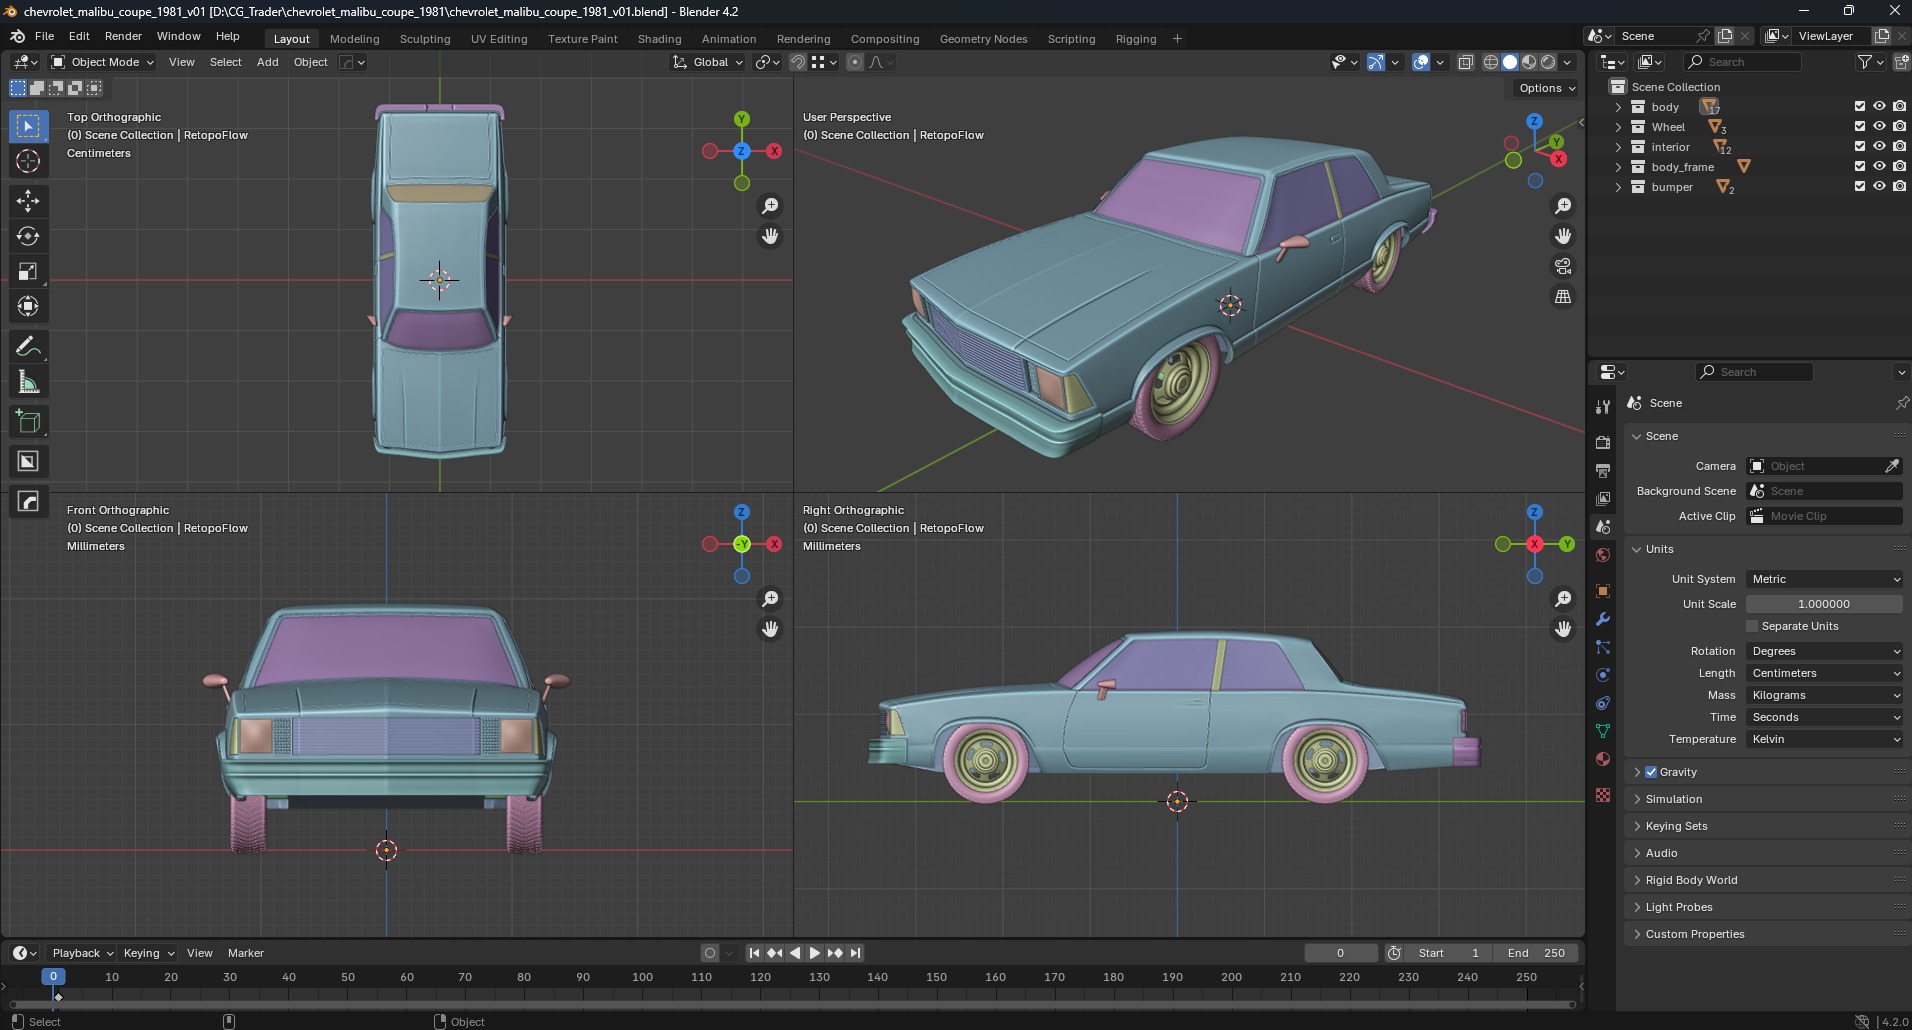
Task: Open the Render menu
Action: coord(123,36)
